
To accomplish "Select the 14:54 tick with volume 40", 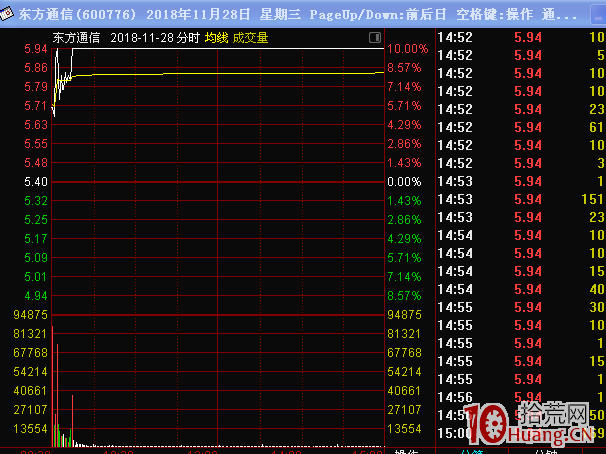I will coord(521,289).
